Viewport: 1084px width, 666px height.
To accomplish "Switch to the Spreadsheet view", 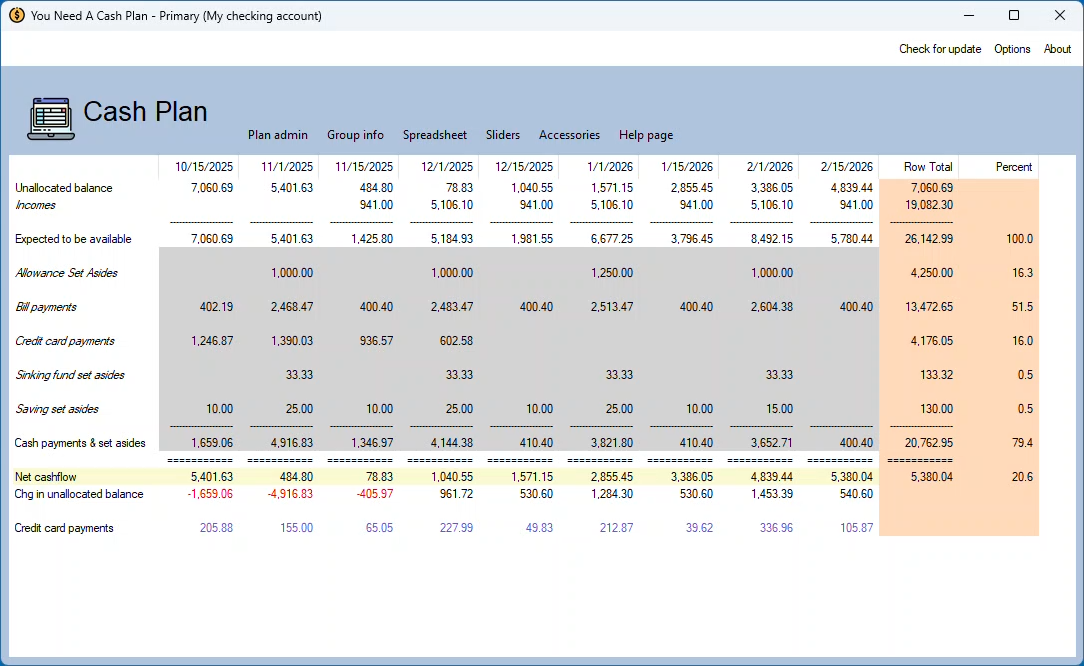I will click(434, 135).
